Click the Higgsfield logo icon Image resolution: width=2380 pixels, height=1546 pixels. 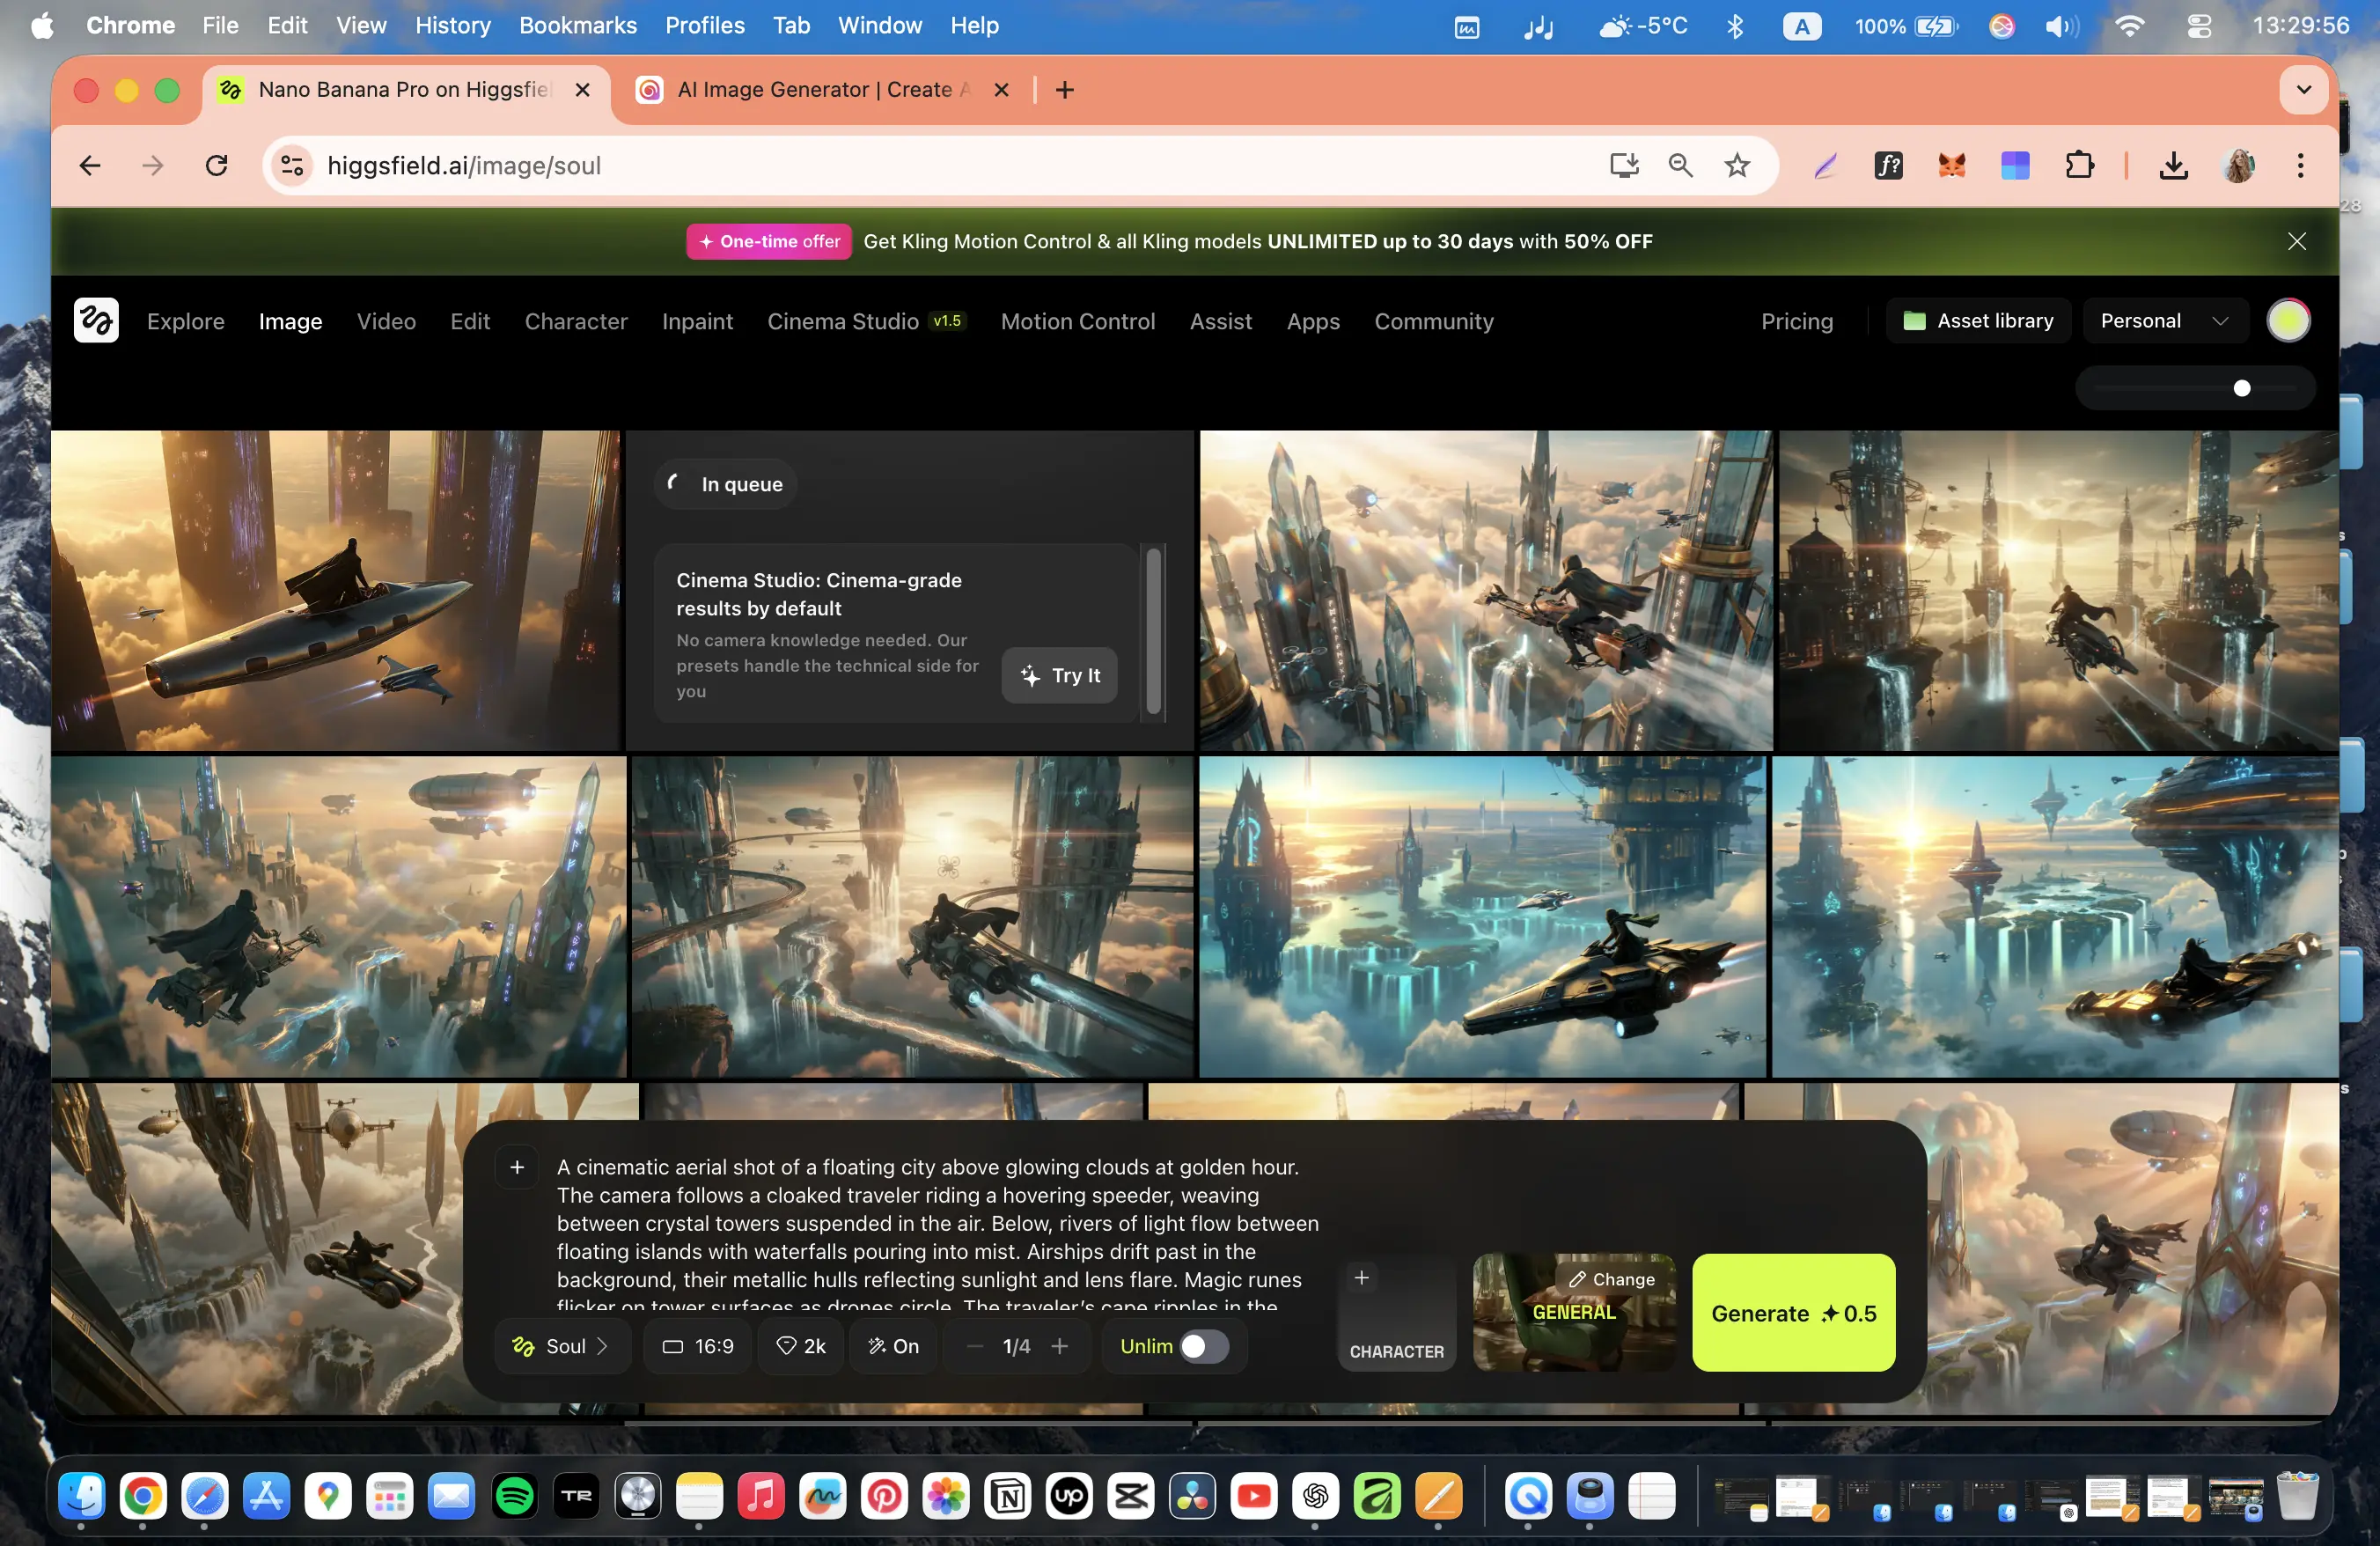96,320
